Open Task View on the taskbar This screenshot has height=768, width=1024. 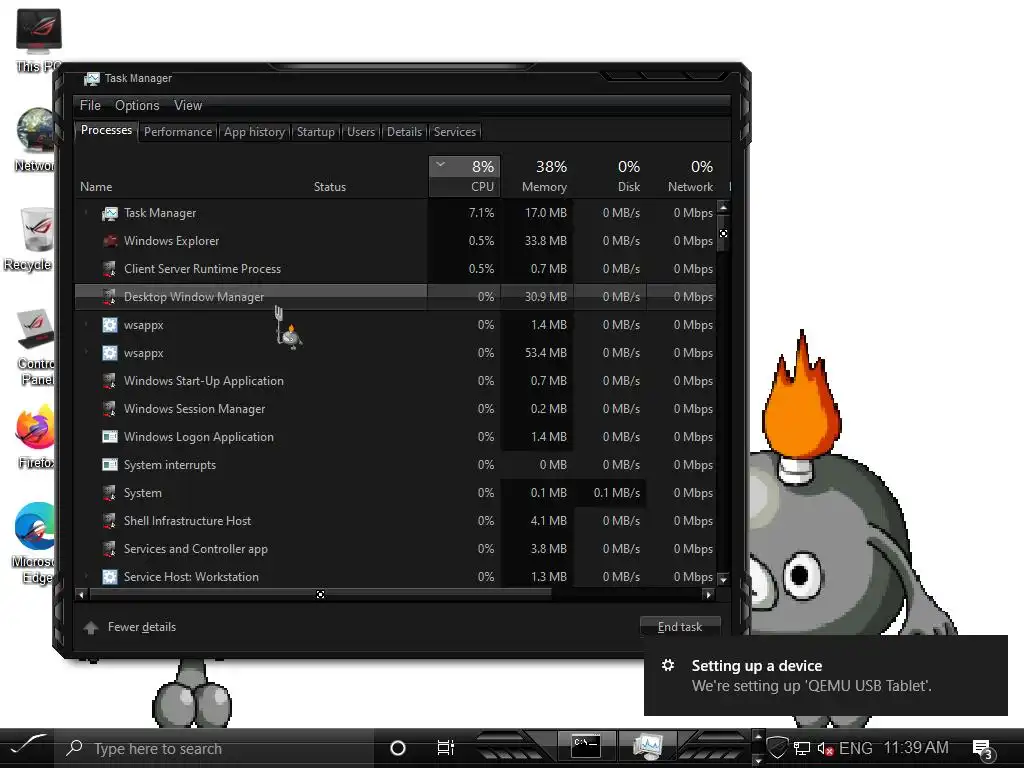coord(445,748)
